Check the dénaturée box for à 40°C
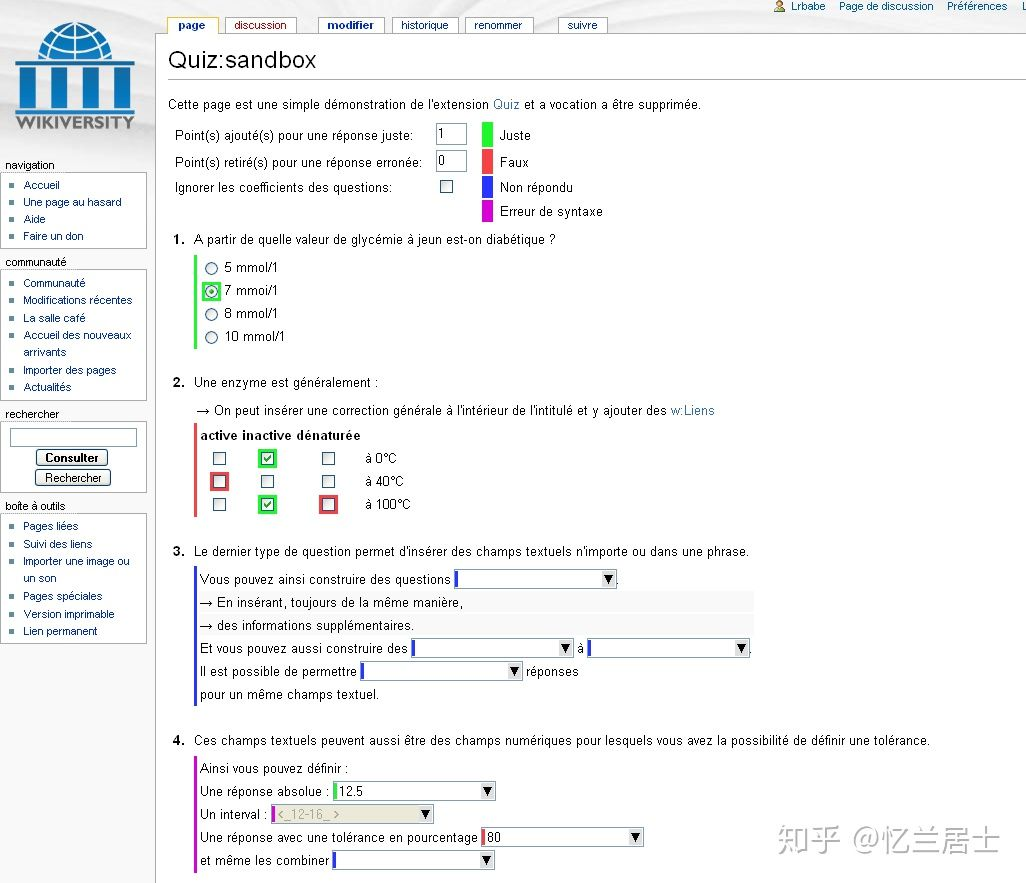 (x=328, y=482)
